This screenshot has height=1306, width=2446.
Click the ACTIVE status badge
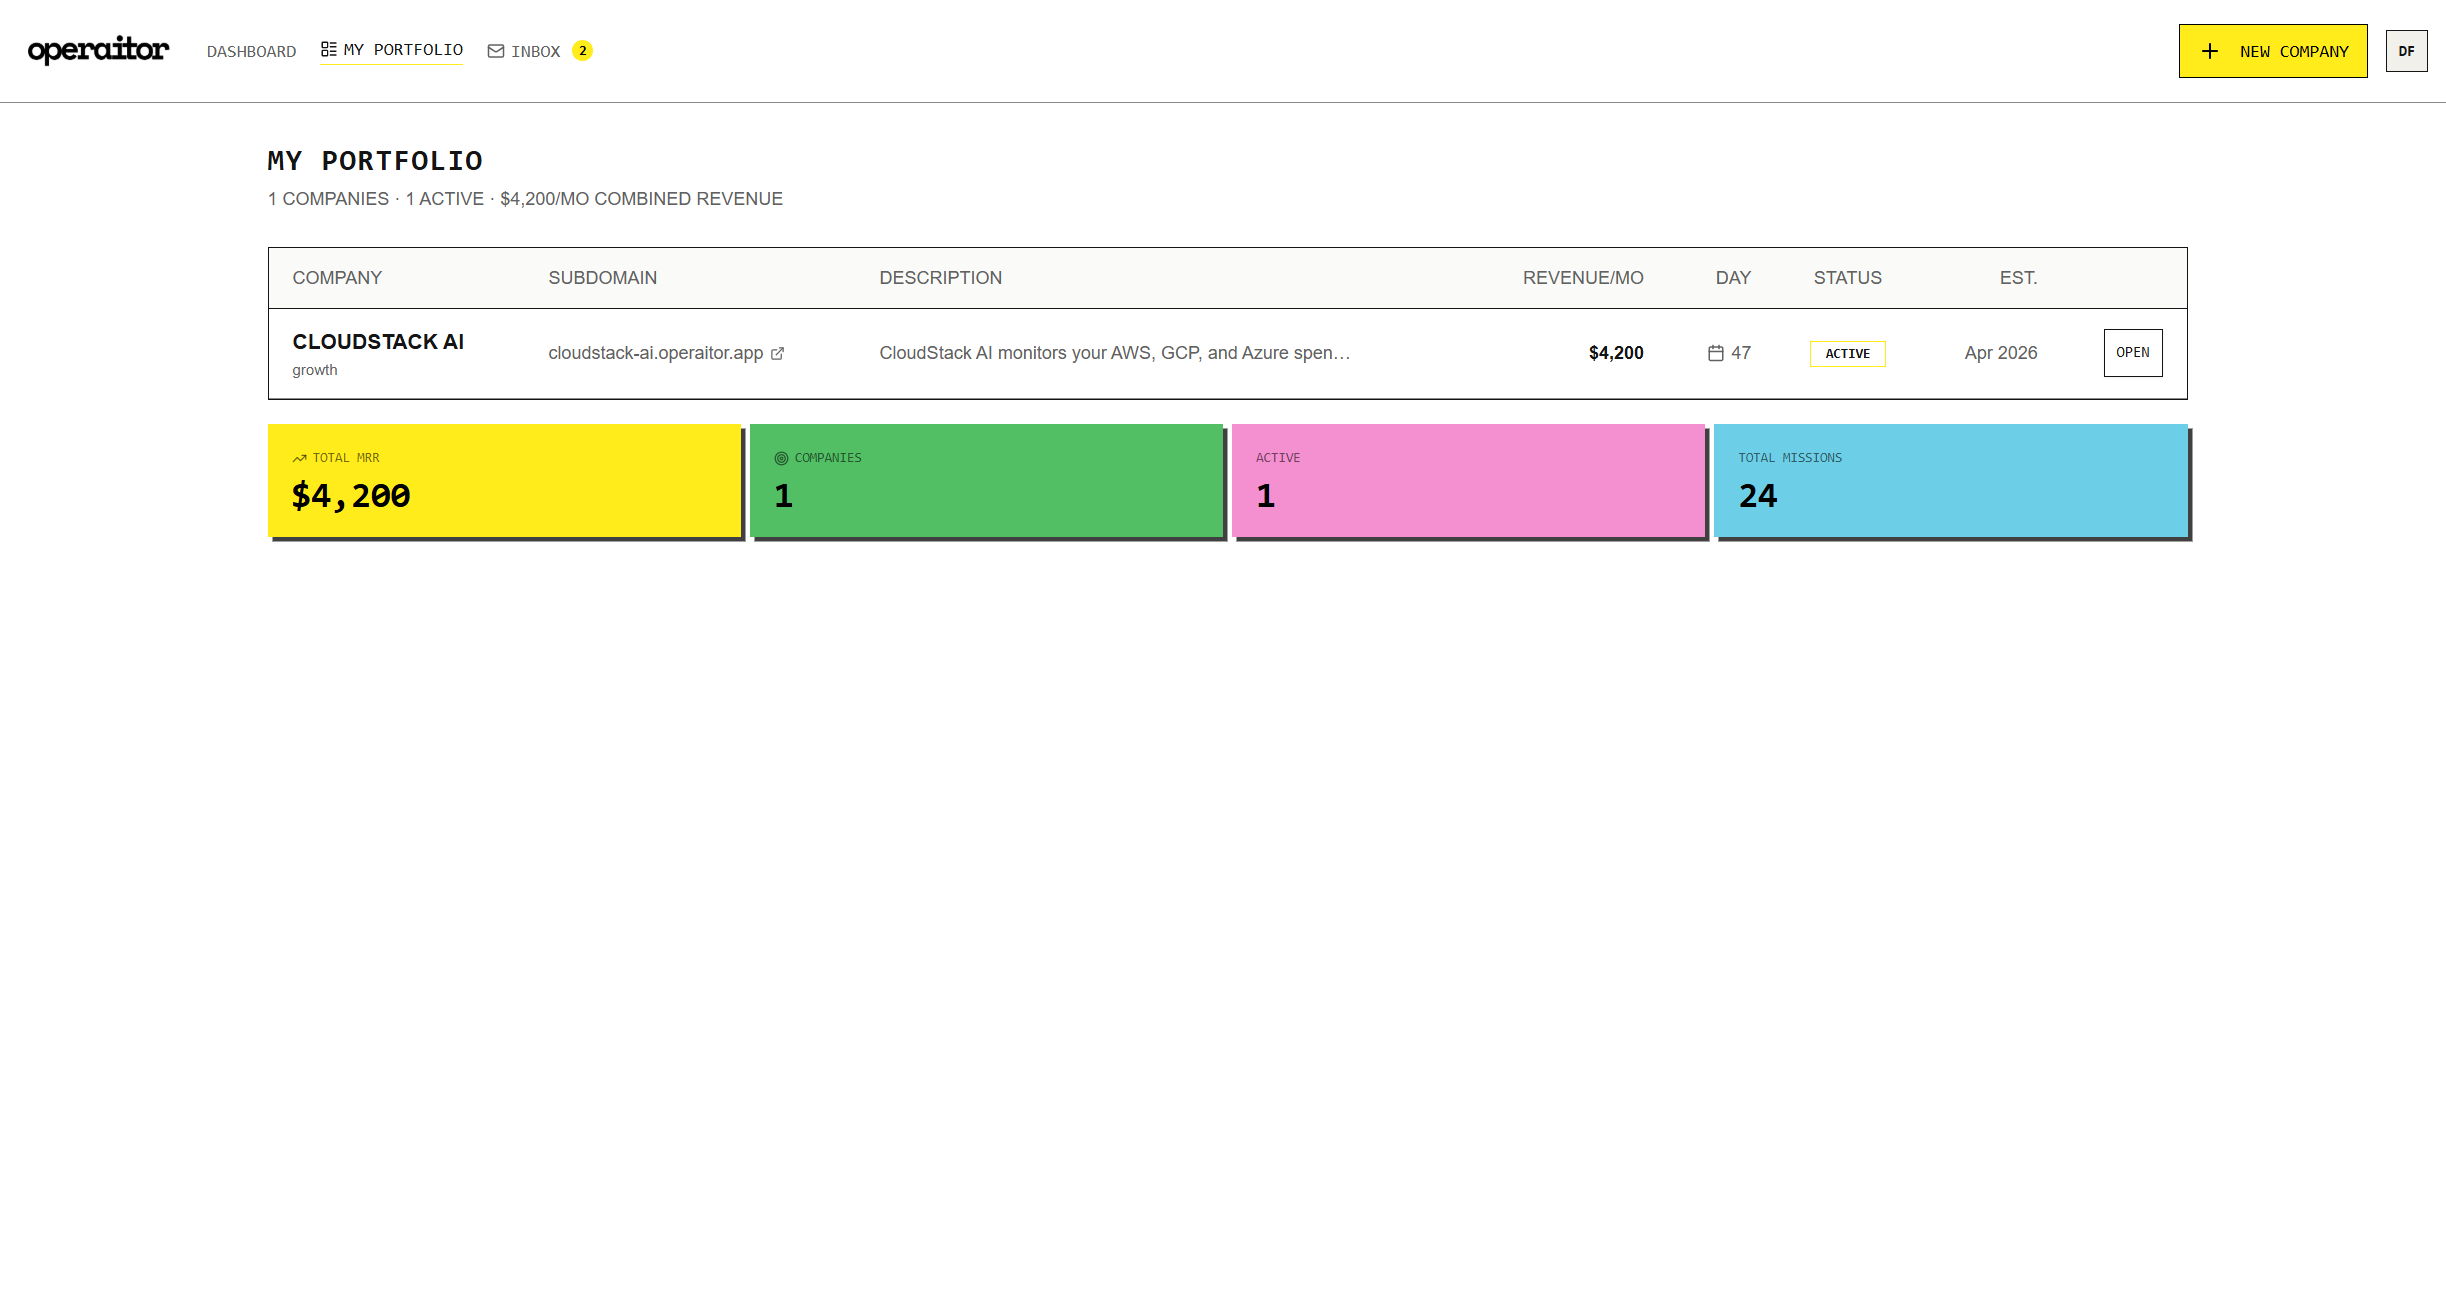point(1848,354)
